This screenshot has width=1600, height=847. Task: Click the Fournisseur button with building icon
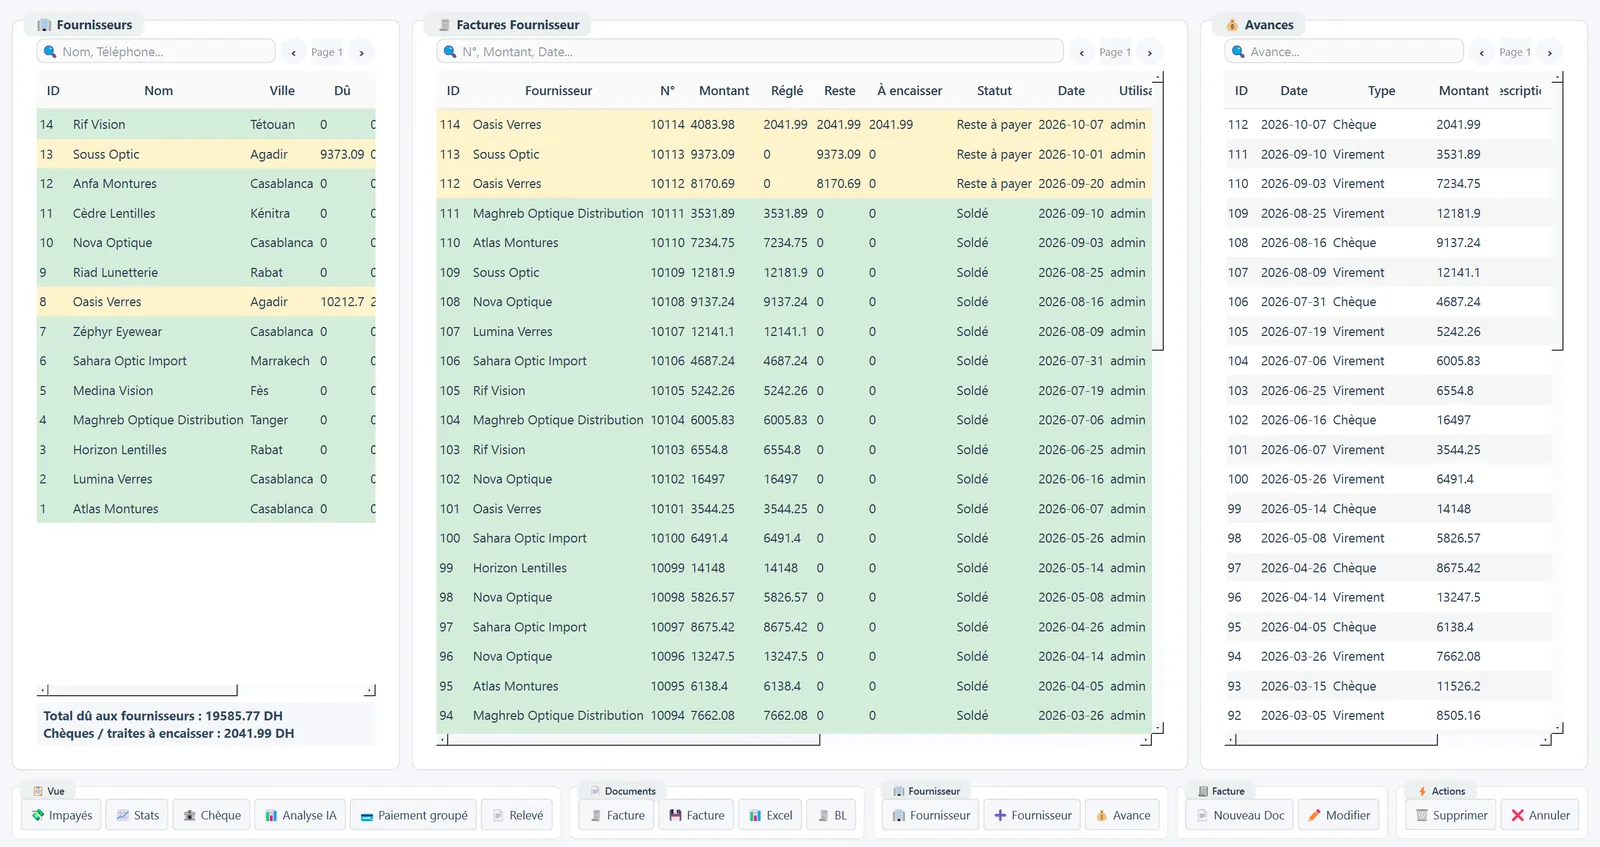pyautogui.click(x=930, y=815)
